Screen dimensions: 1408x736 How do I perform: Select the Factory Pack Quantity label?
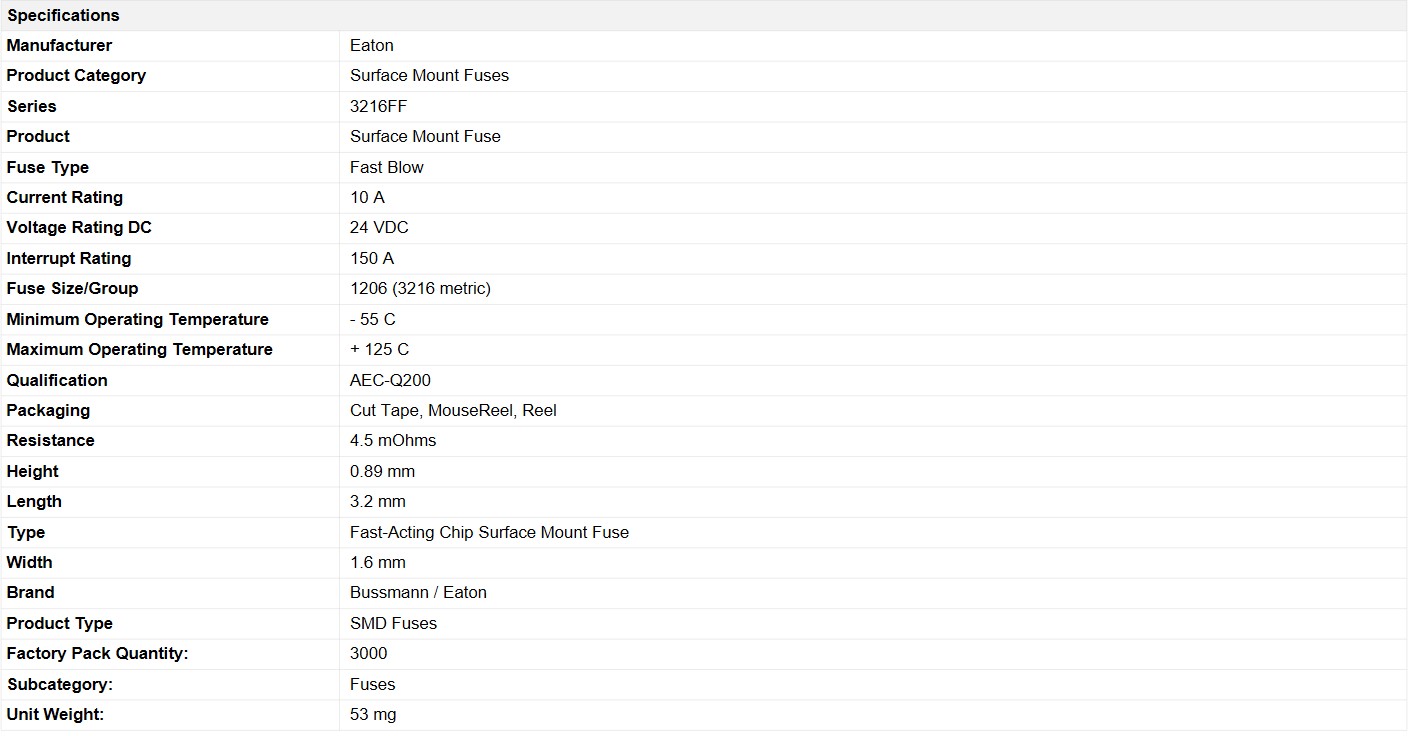point(98,653)
